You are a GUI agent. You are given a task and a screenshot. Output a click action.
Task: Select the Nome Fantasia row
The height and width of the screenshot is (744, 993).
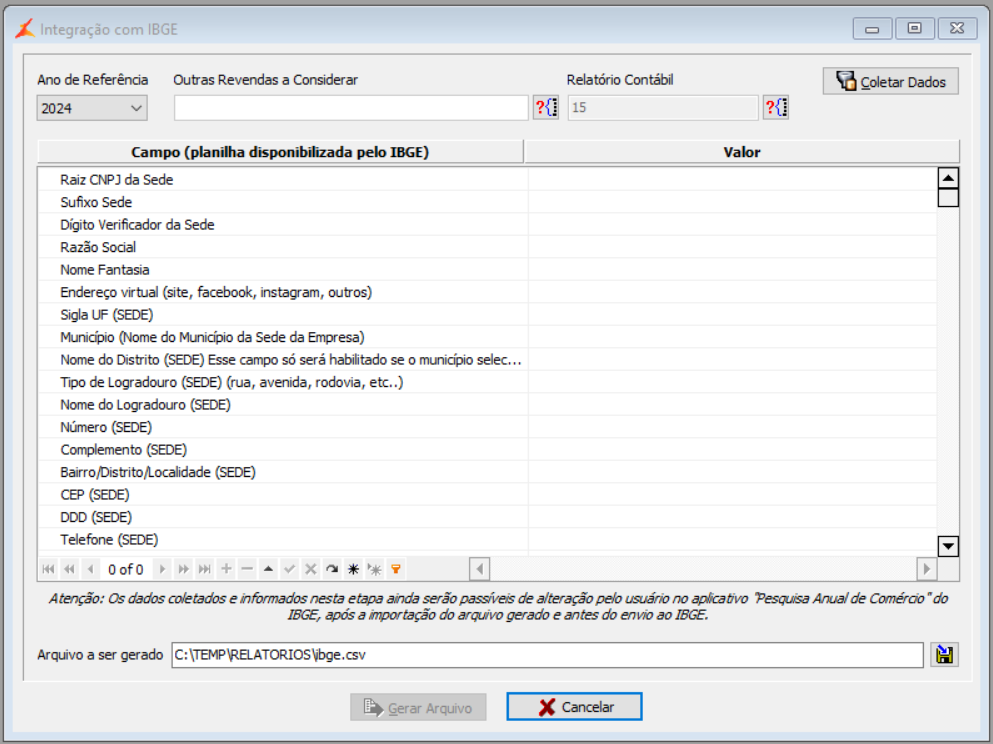pyautogui.click(x=487, y=270)
